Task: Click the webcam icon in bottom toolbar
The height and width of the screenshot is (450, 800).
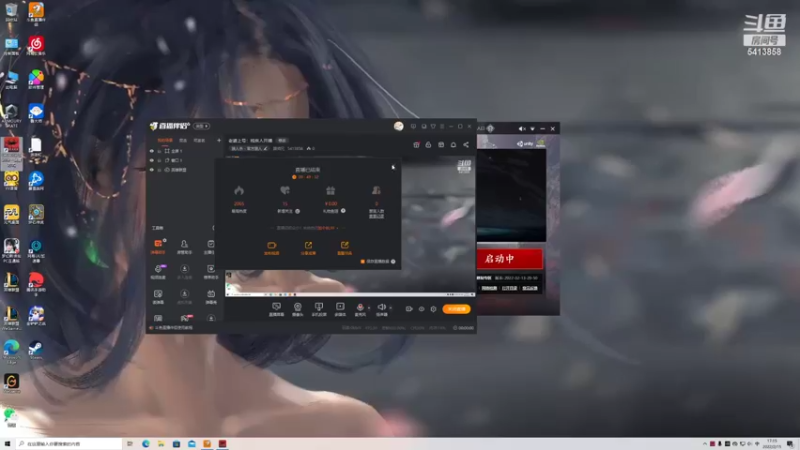Action: click(x=297, y=307)
